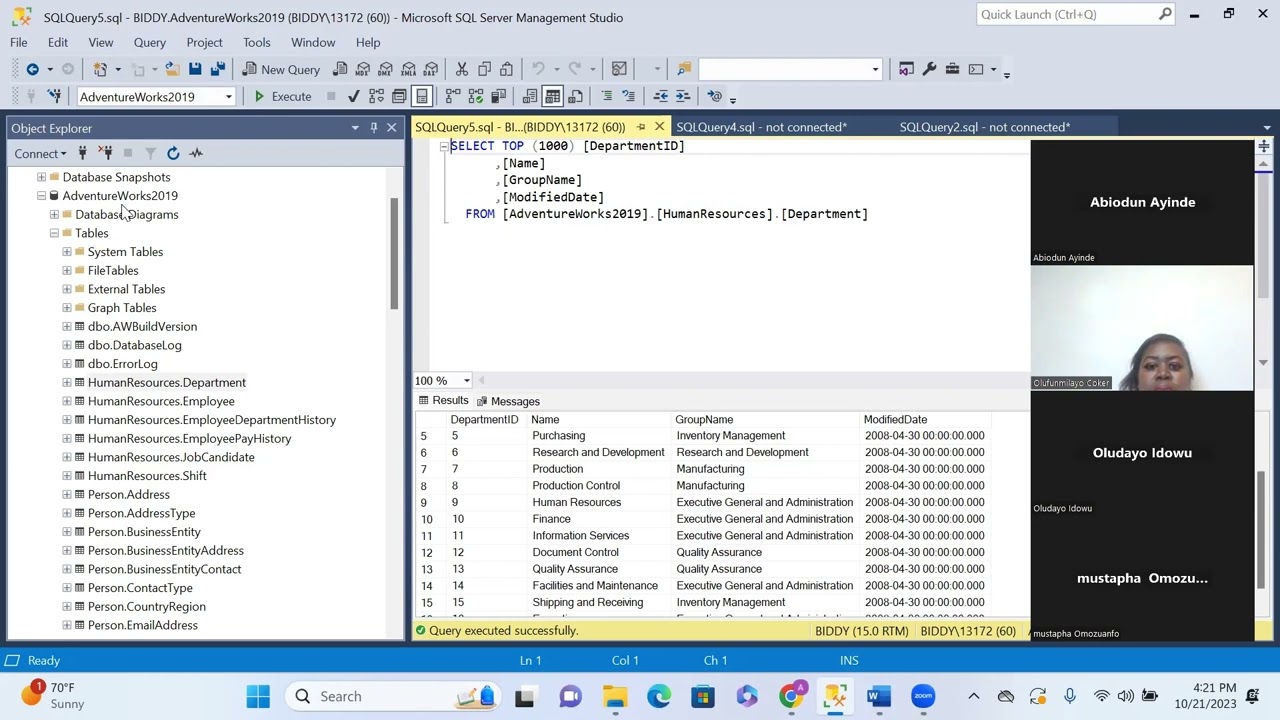
Task: Start an MDX query from toolbar
Action: (363, 69)
